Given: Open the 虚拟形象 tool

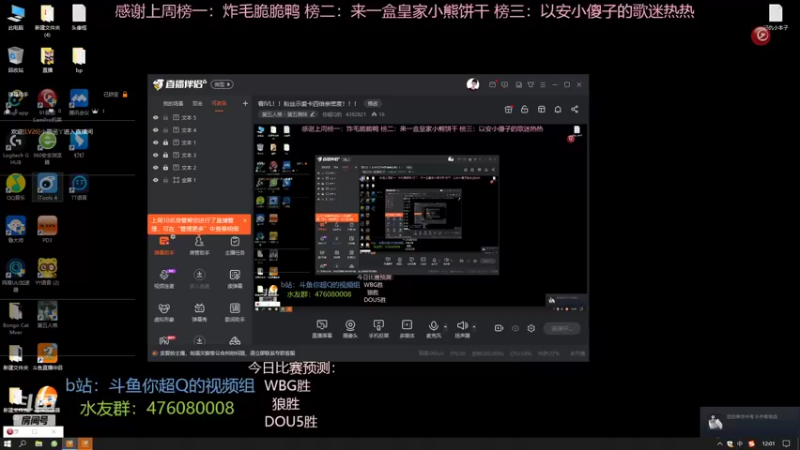Looking at the screenshot, I should (x=164, y=312).
